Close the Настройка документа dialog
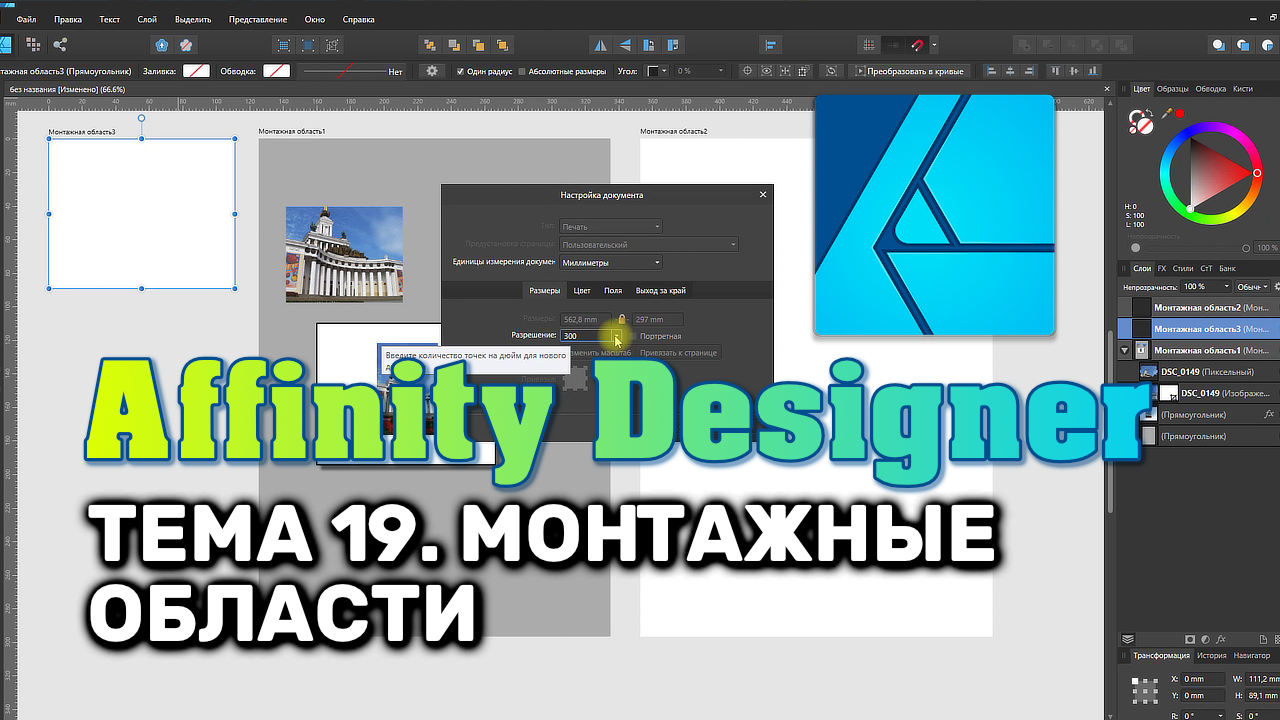Viewport: 1280px width, 720px height. coord(763,195)
